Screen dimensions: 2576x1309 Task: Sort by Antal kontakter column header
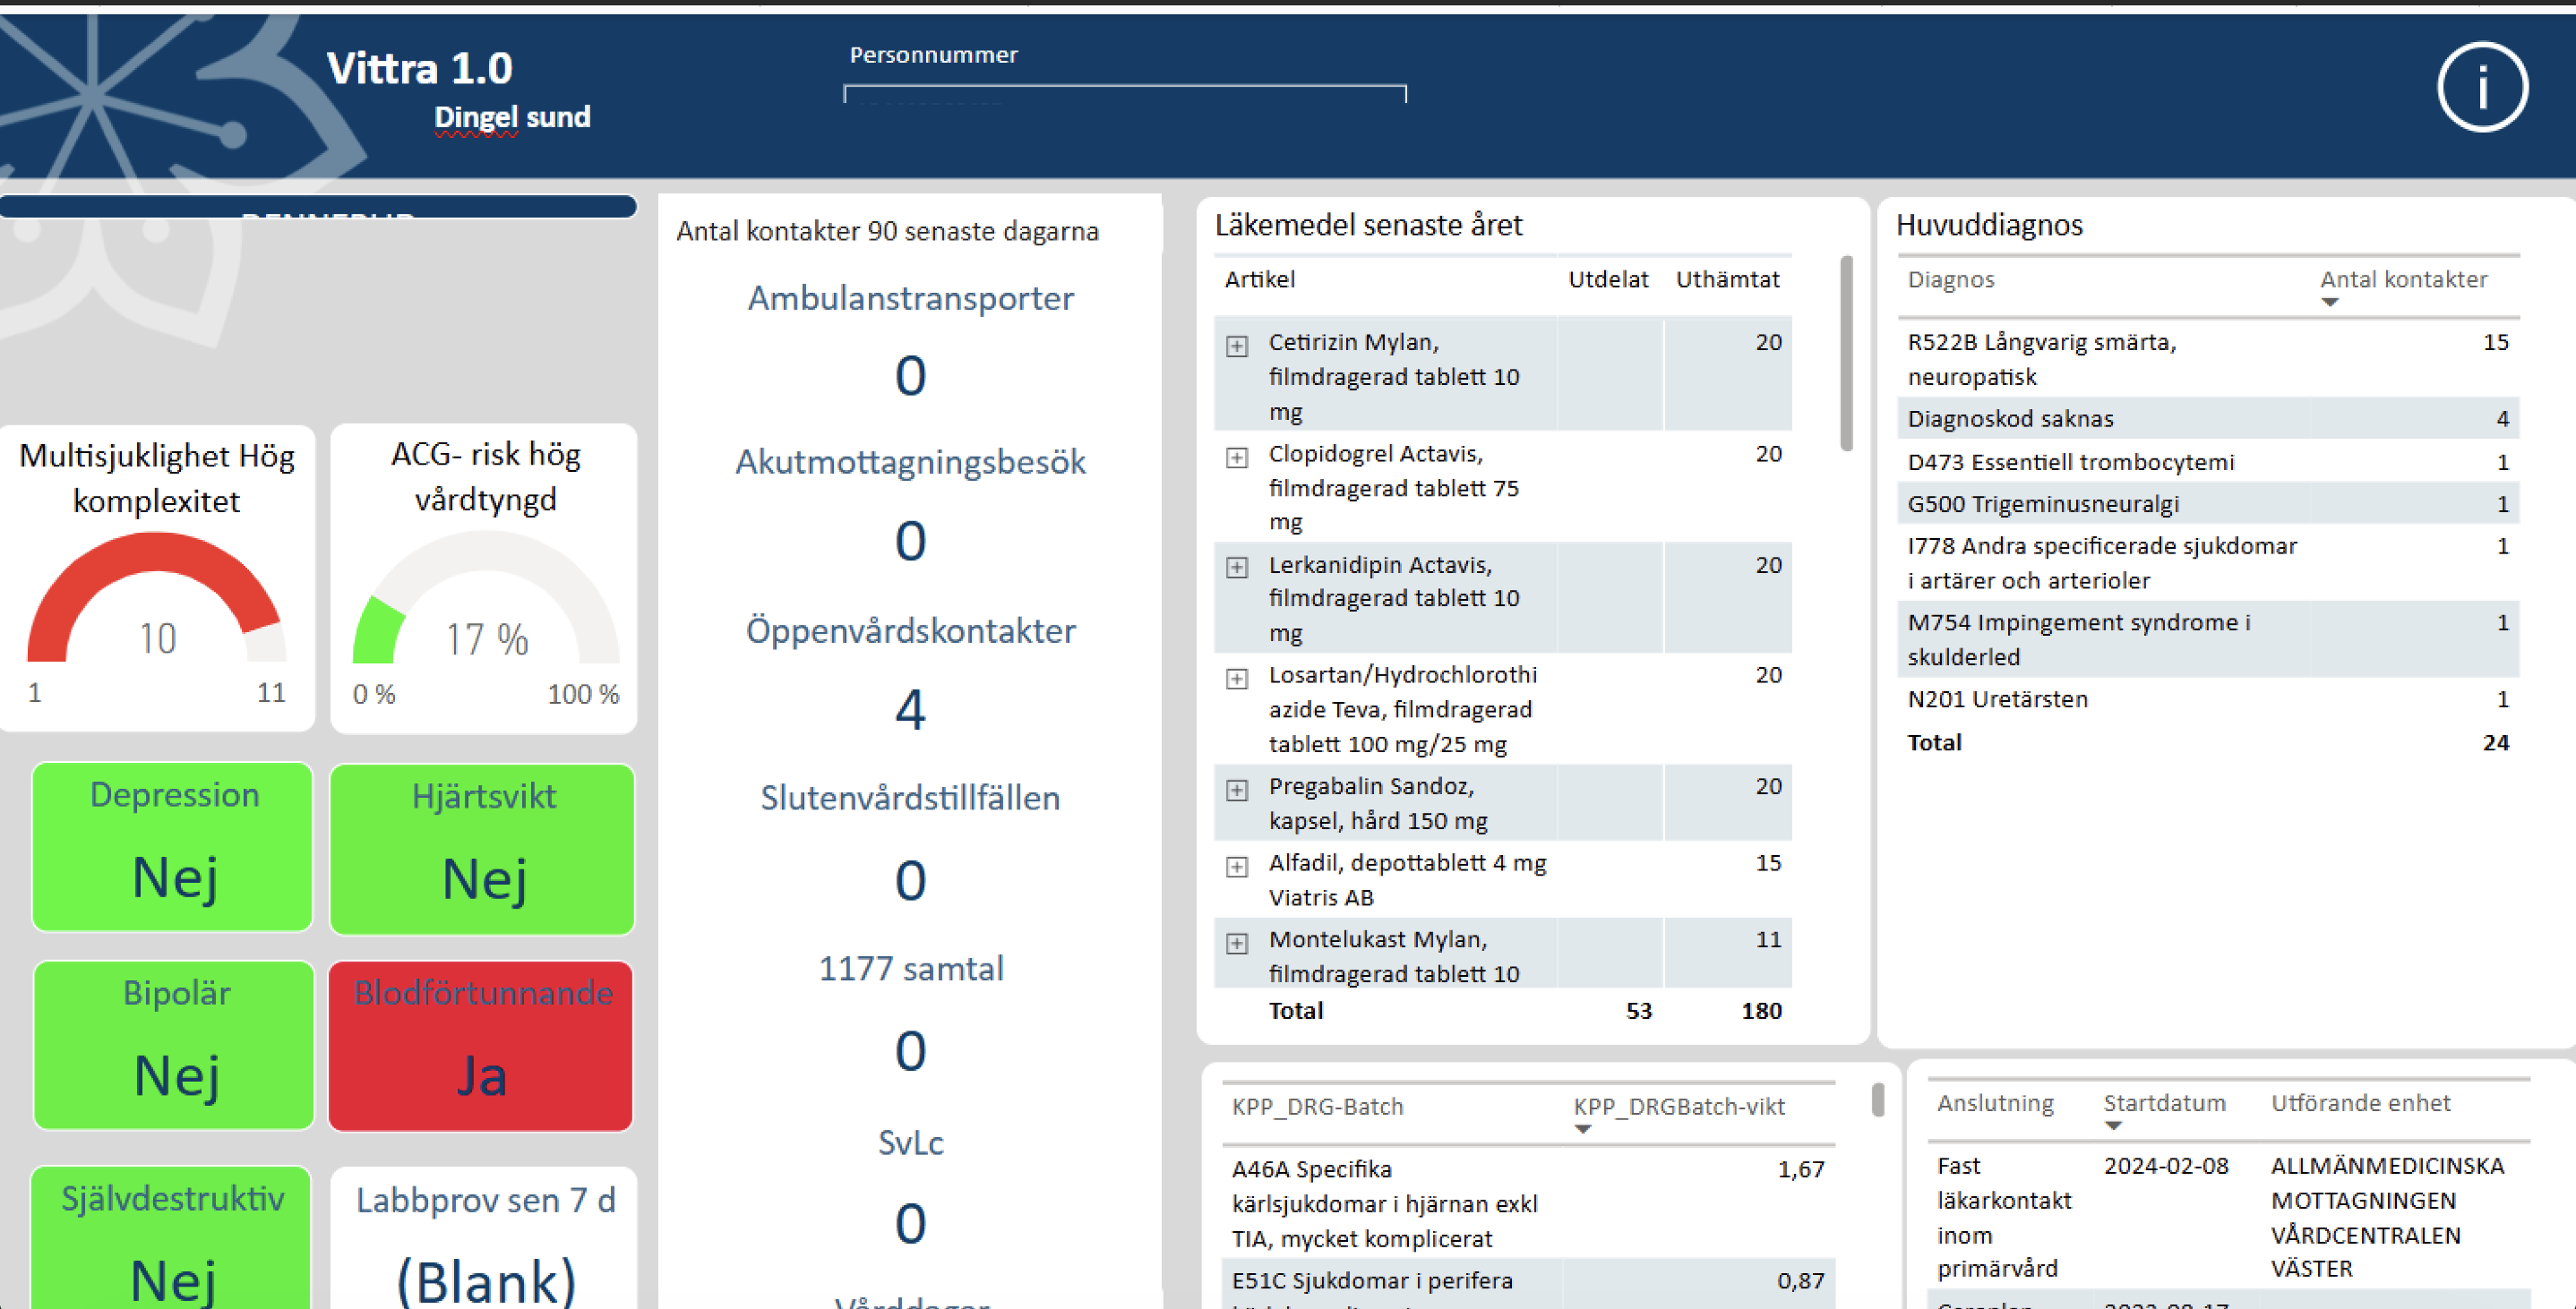tap(2402, 280)
